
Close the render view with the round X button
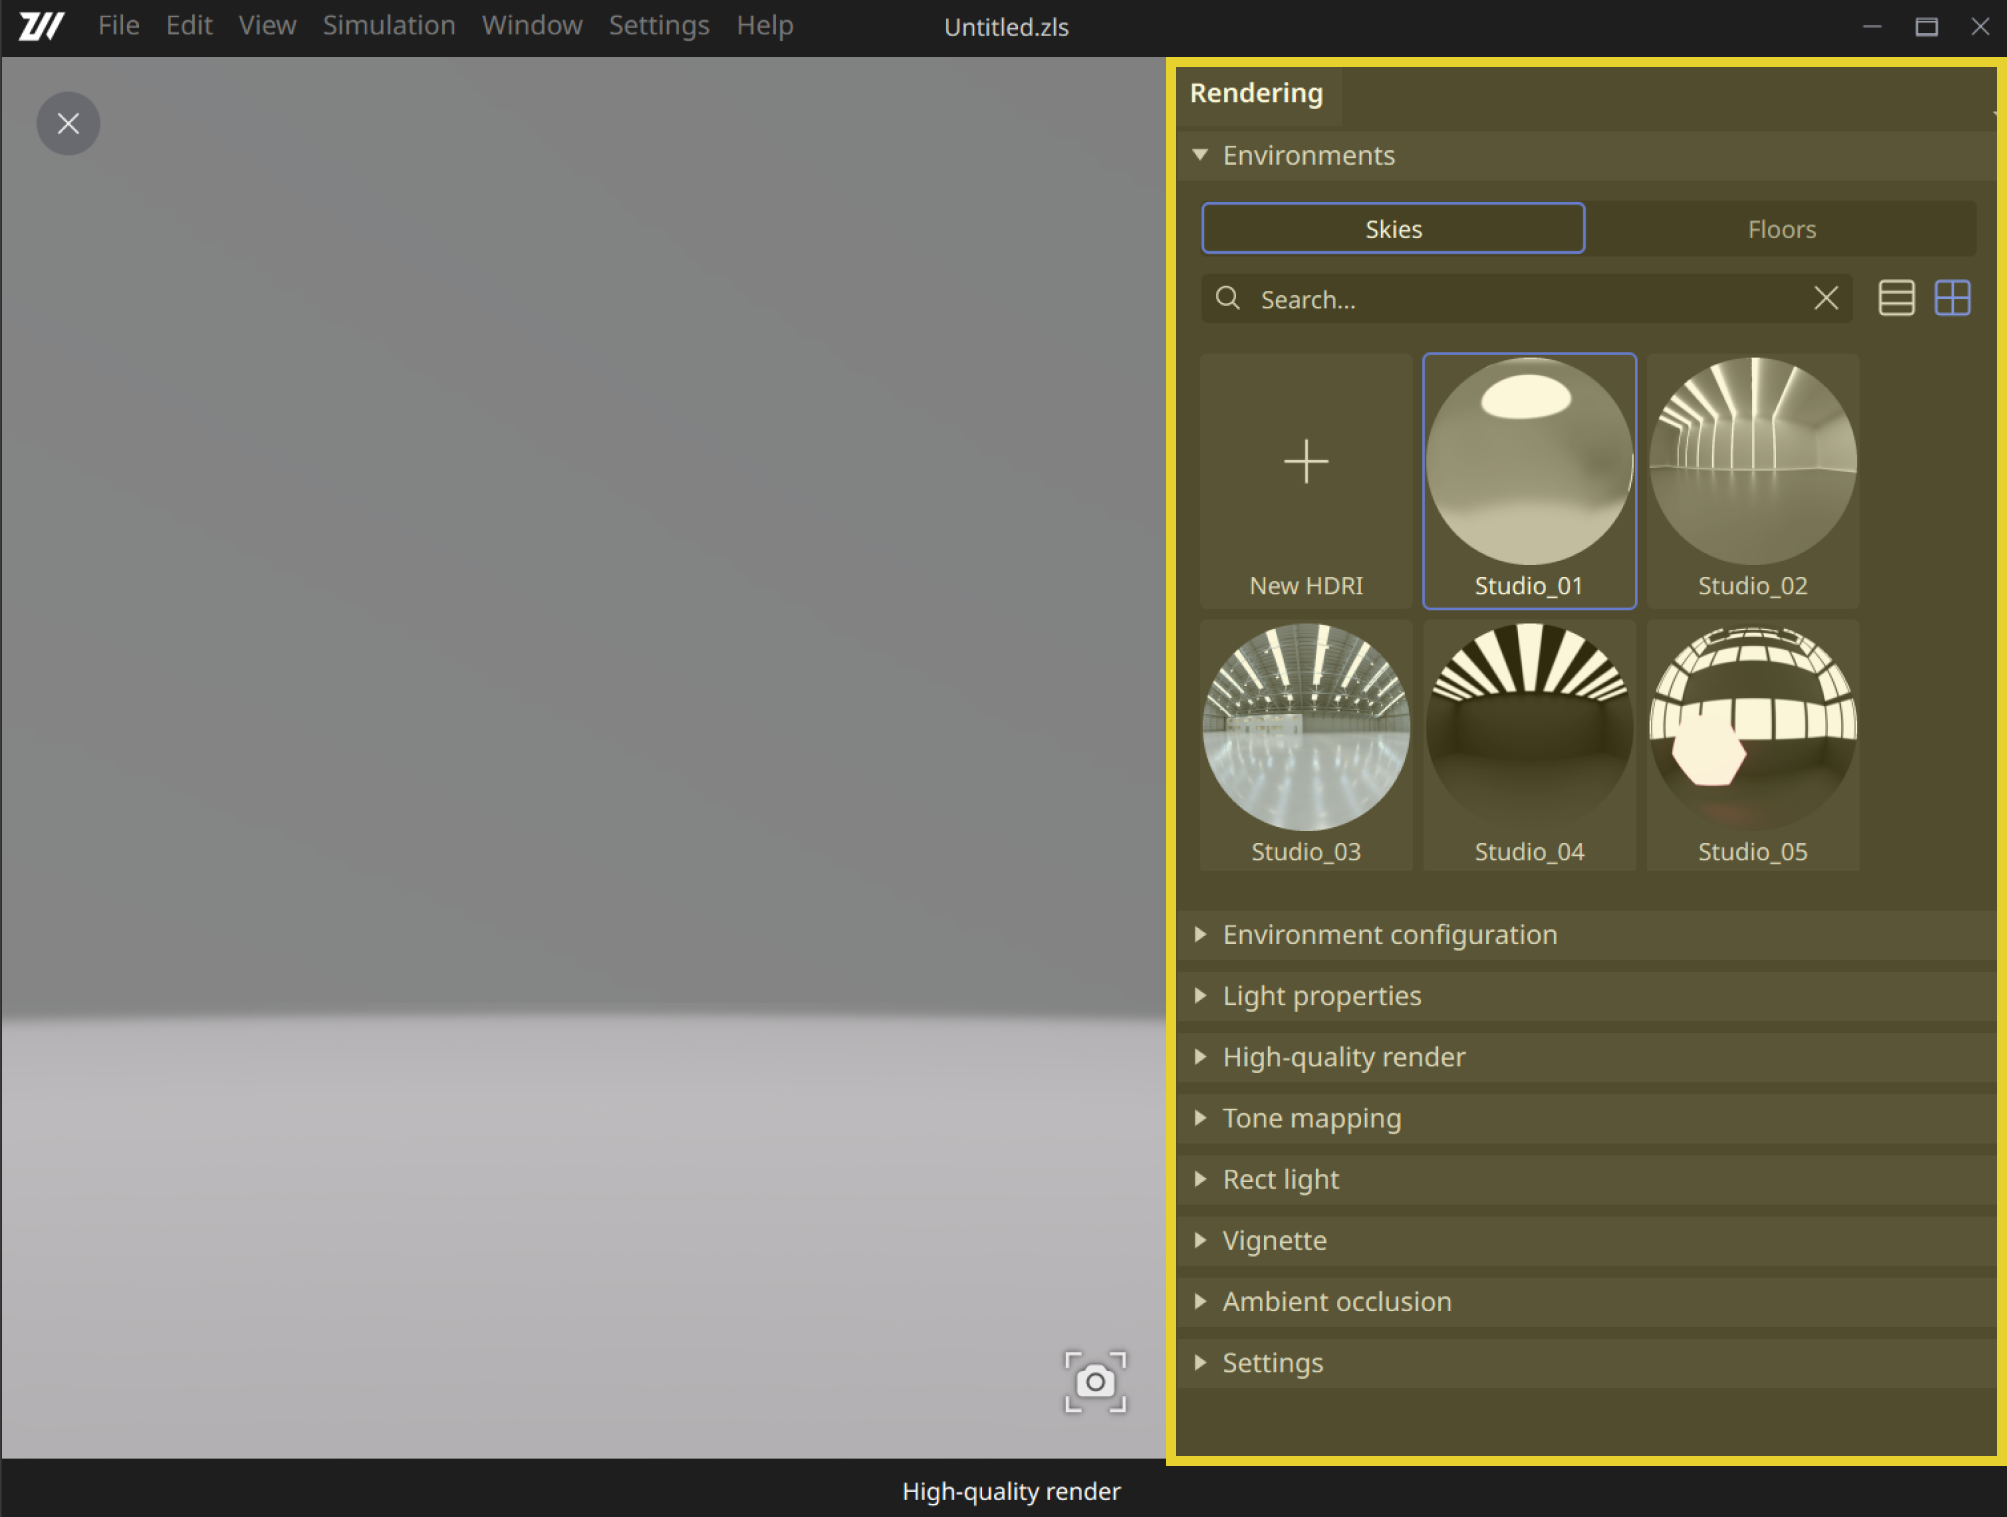click(x=68, y=124)
